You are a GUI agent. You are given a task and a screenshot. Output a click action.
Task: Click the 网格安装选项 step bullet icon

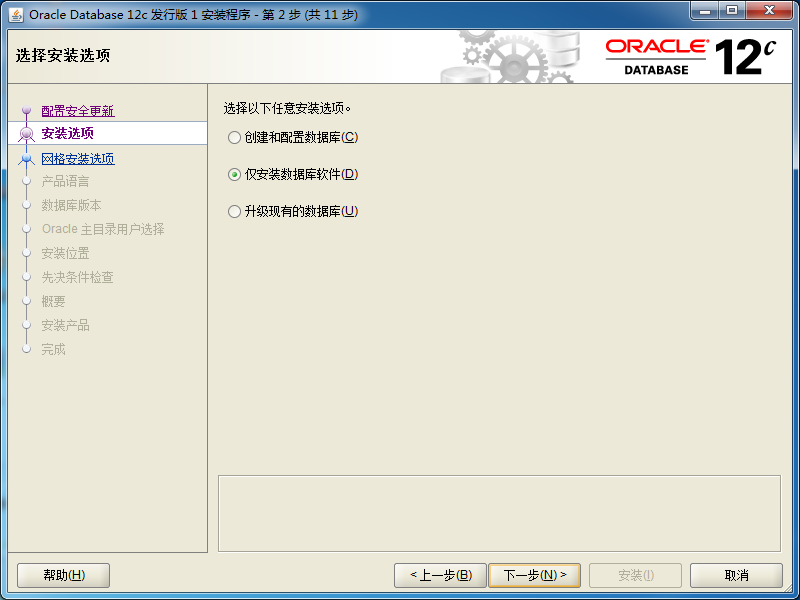point(27,159)
